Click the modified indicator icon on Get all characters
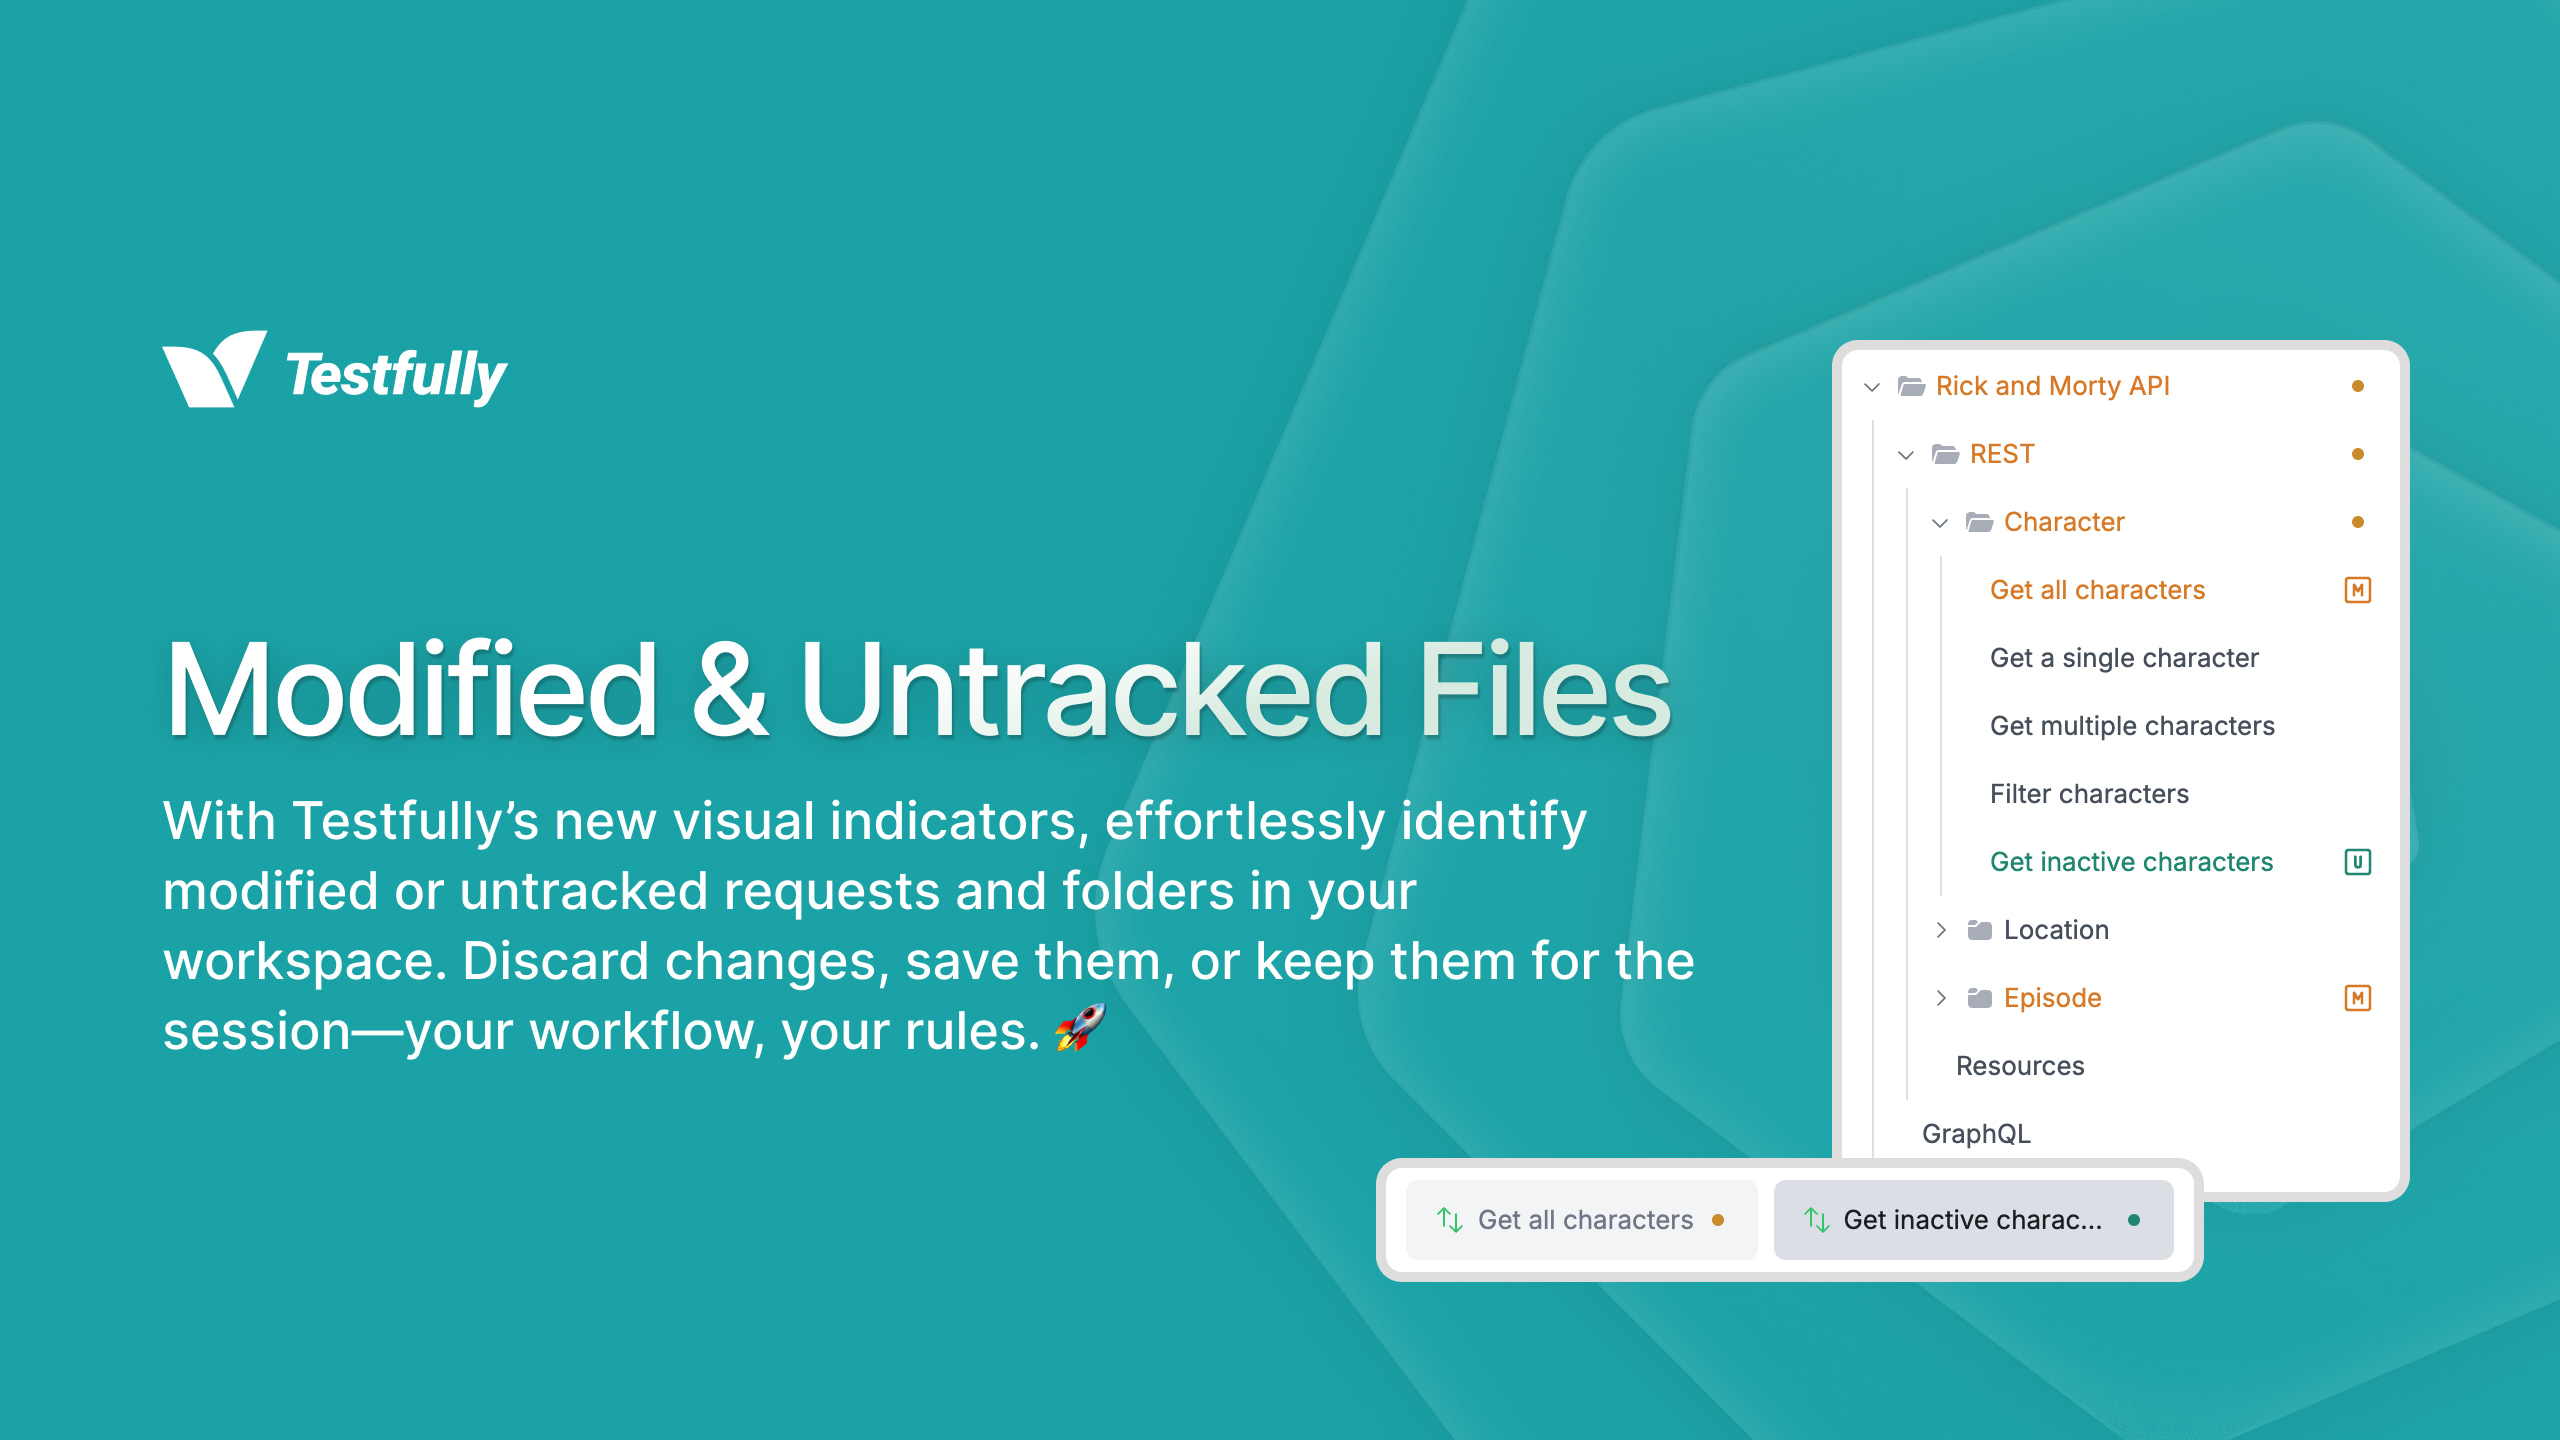This screenshot has height=1440, width=2560. click(2360, 589)
